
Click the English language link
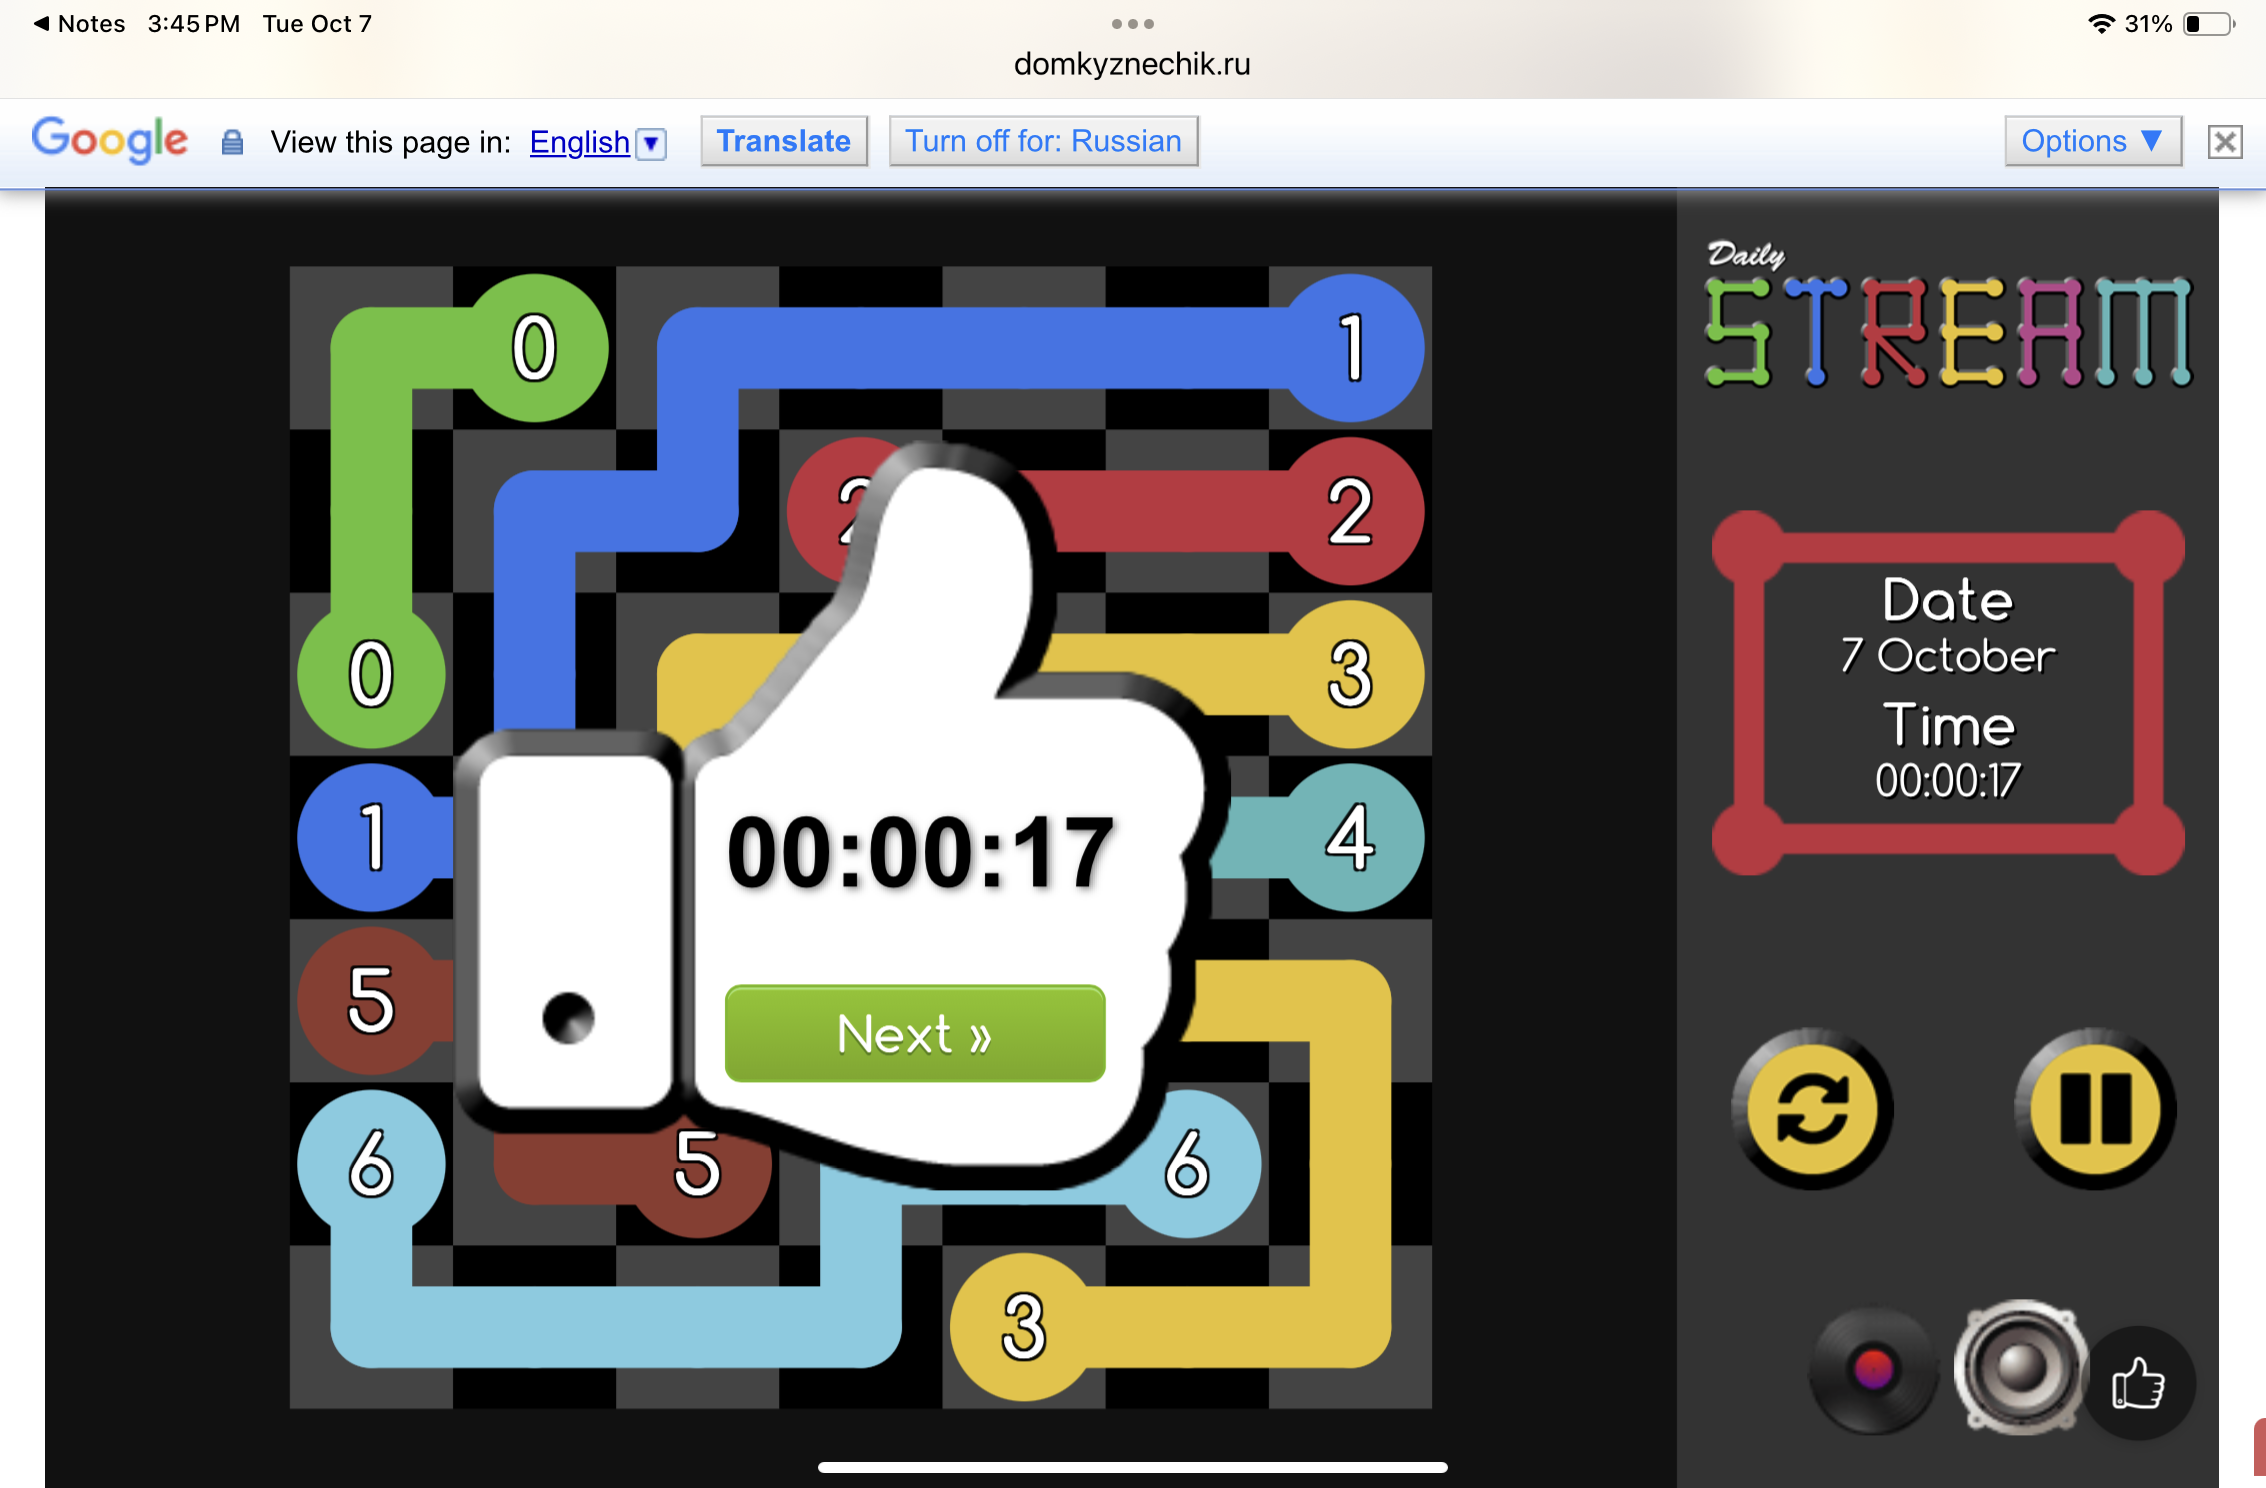pos(579,142)
